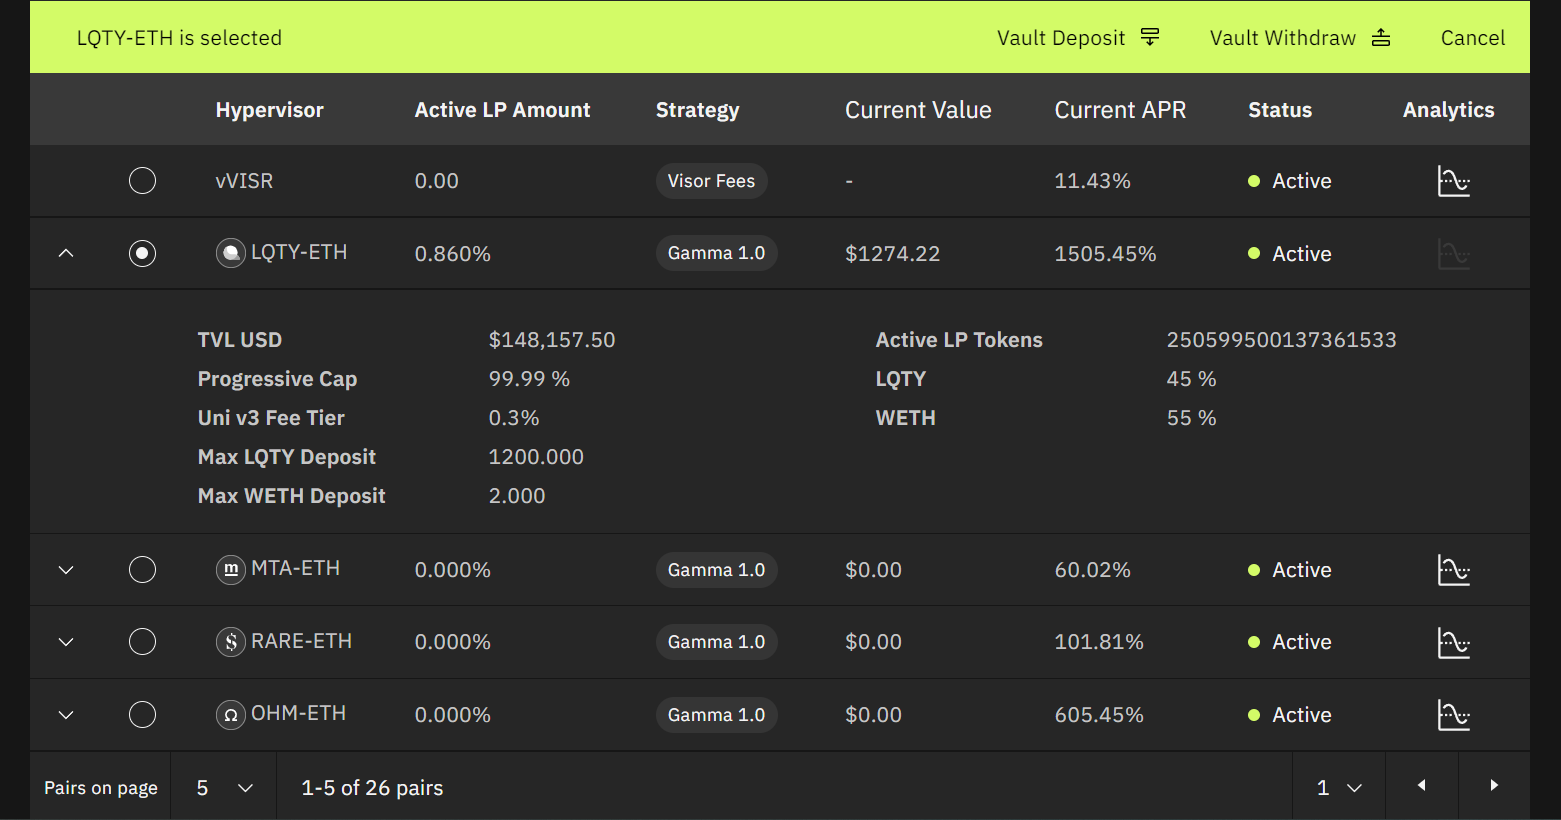Screen dimensions: 1561x820
Task: Select the vVISR radio button
Action: 143,181
